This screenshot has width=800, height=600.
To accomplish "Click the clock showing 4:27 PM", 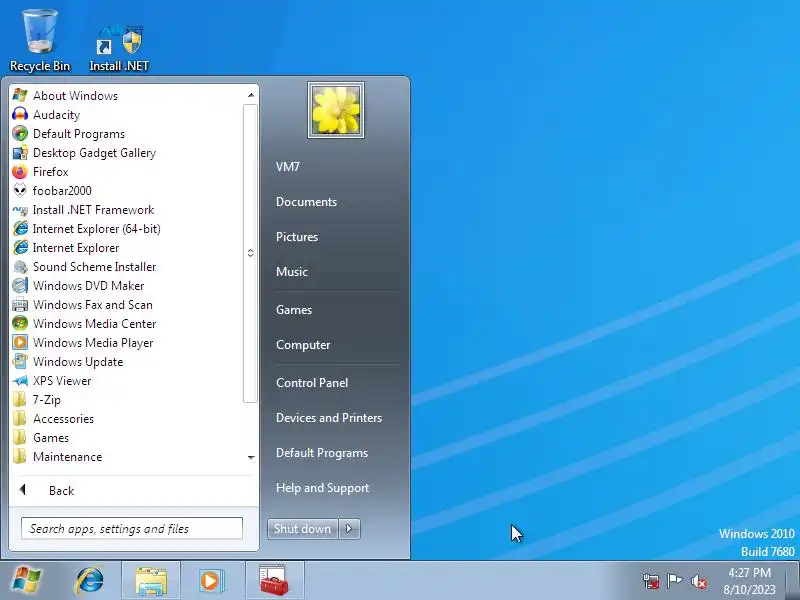I will coord(749,572).
